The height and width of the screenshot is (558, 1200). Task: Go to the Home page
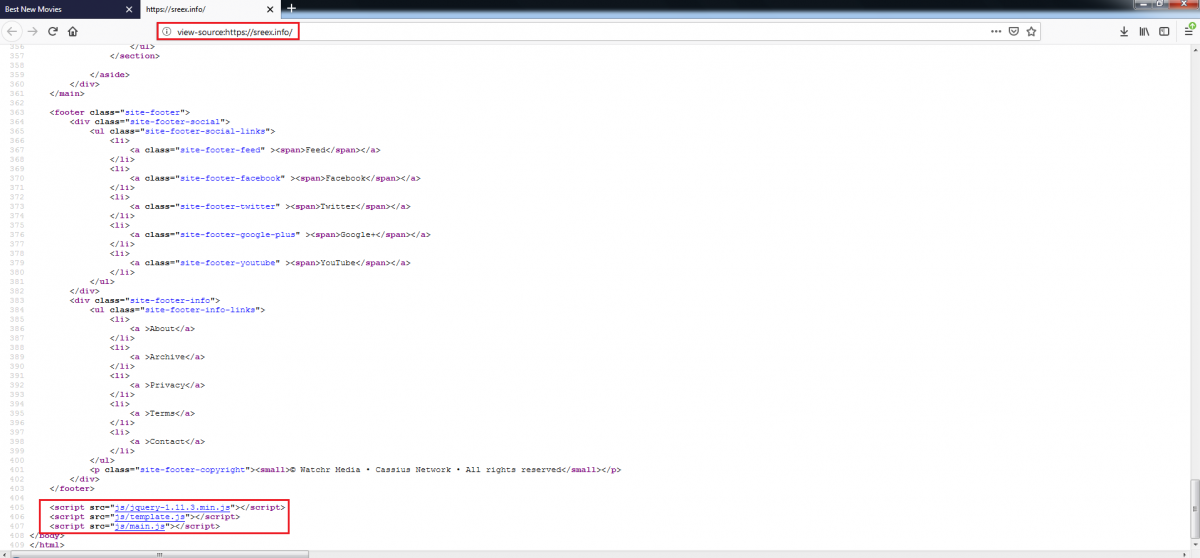coord(73,31)
